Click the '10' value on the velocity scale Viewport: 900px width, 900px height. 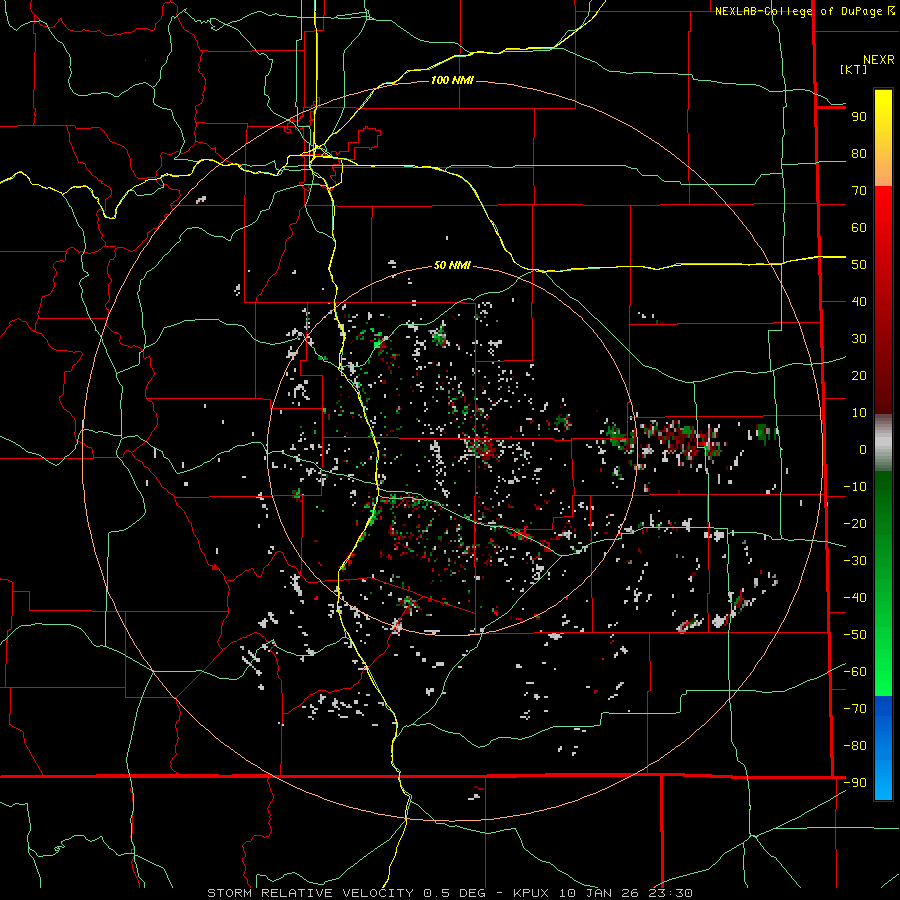click(859, 413)
